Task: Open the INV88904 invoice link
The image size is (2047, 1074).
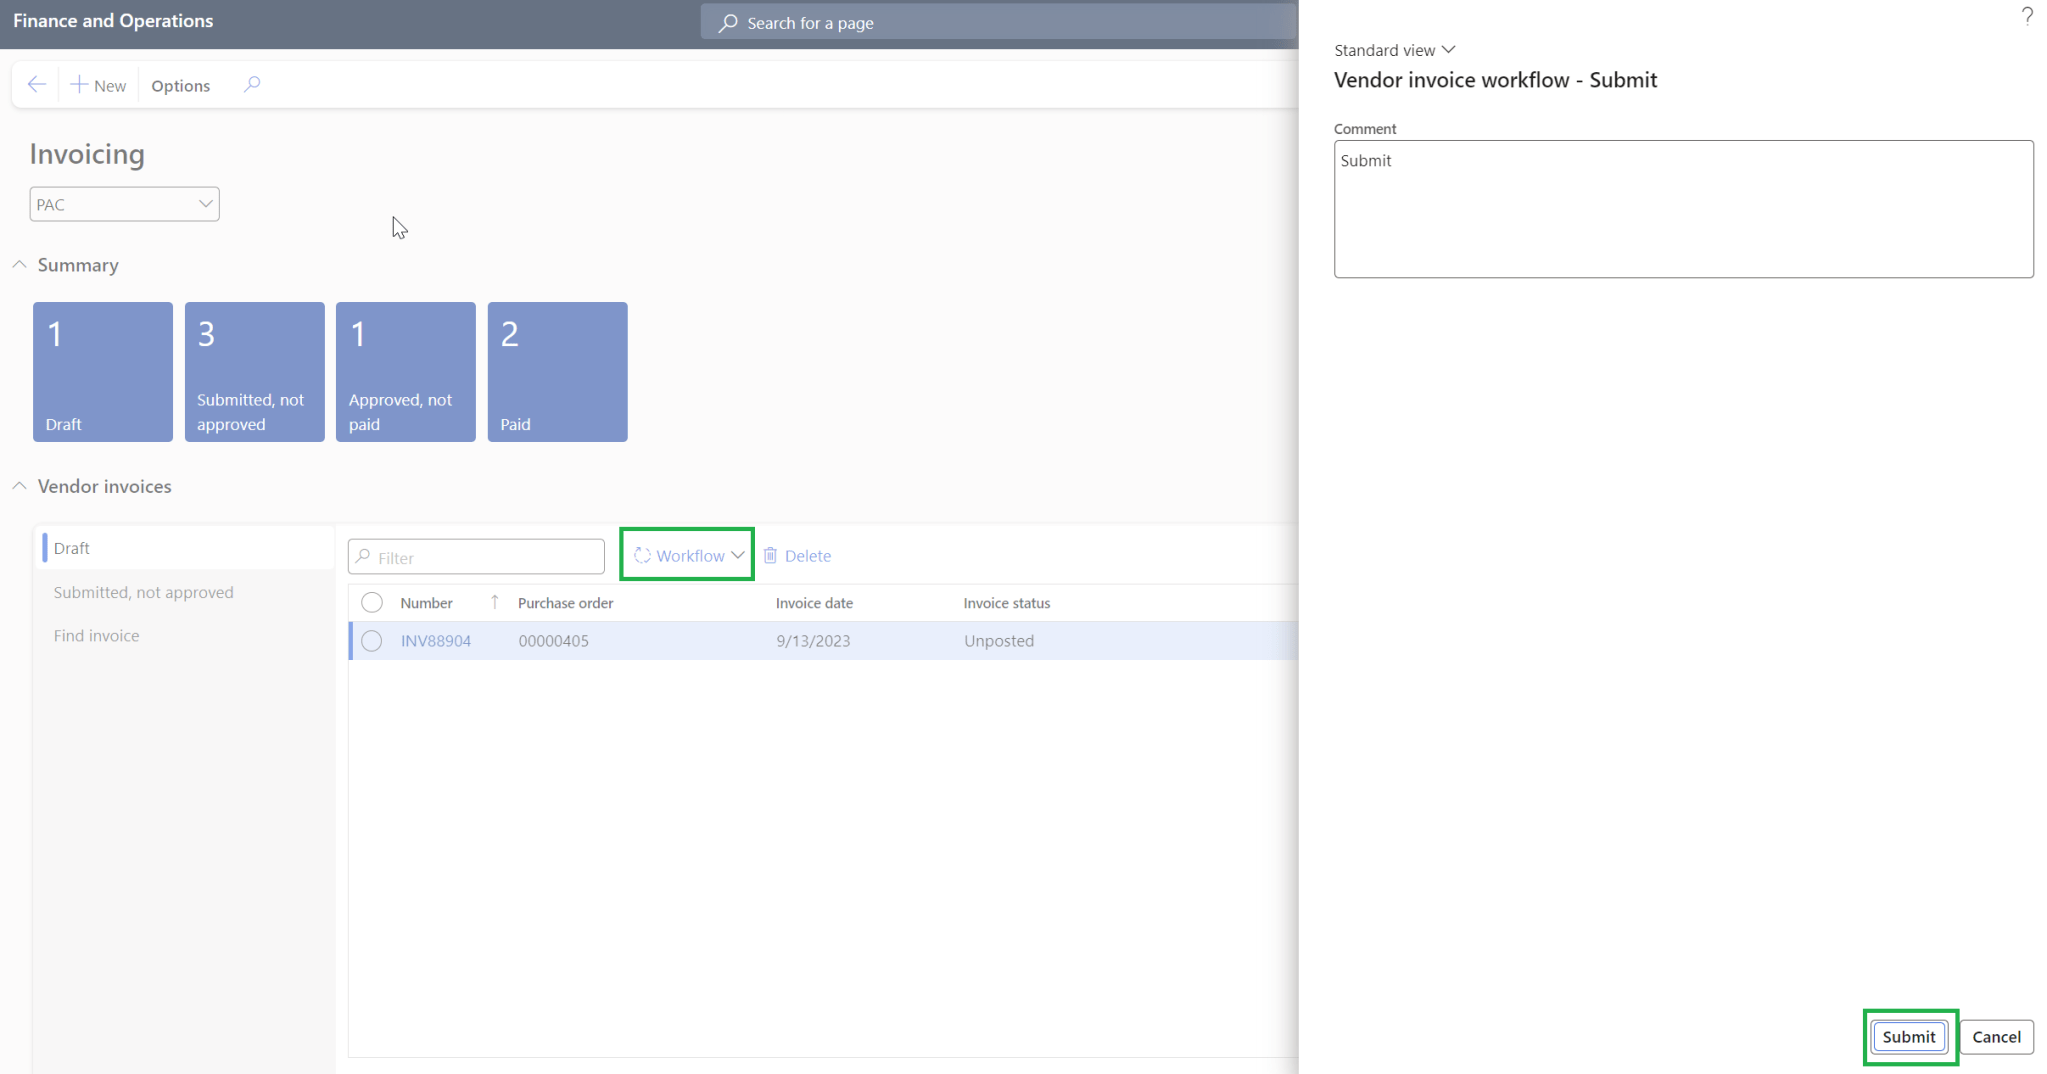Action: [435, 640]
